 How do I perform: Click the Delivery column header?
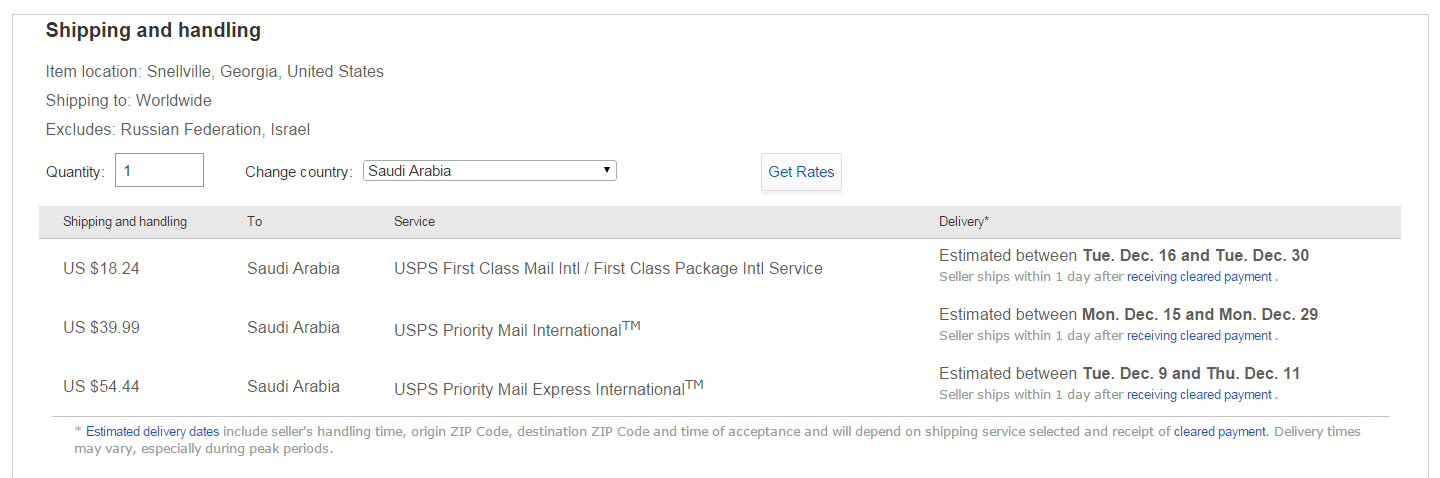964,222
